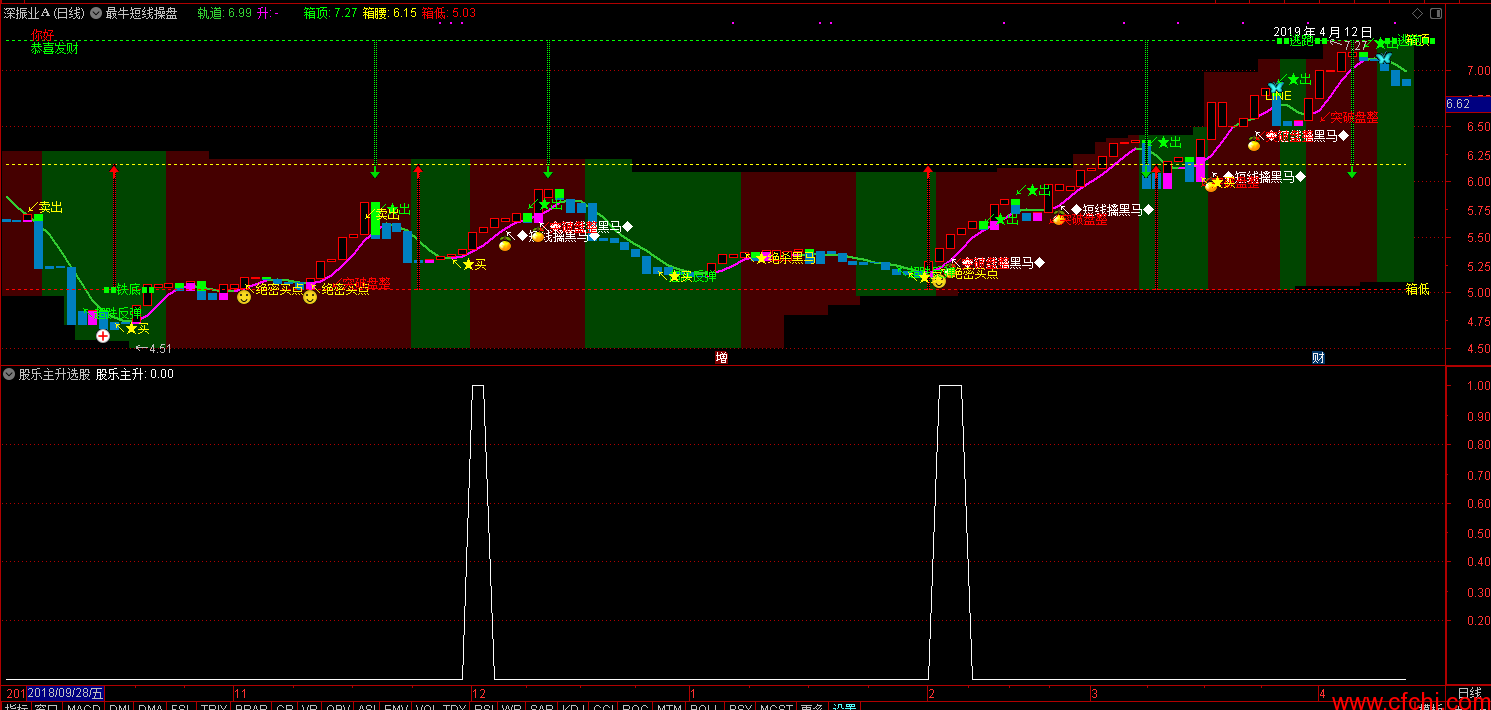Select the KDJ indicator tab
This screenshot has height=710, width=1491.
point(573,705)
